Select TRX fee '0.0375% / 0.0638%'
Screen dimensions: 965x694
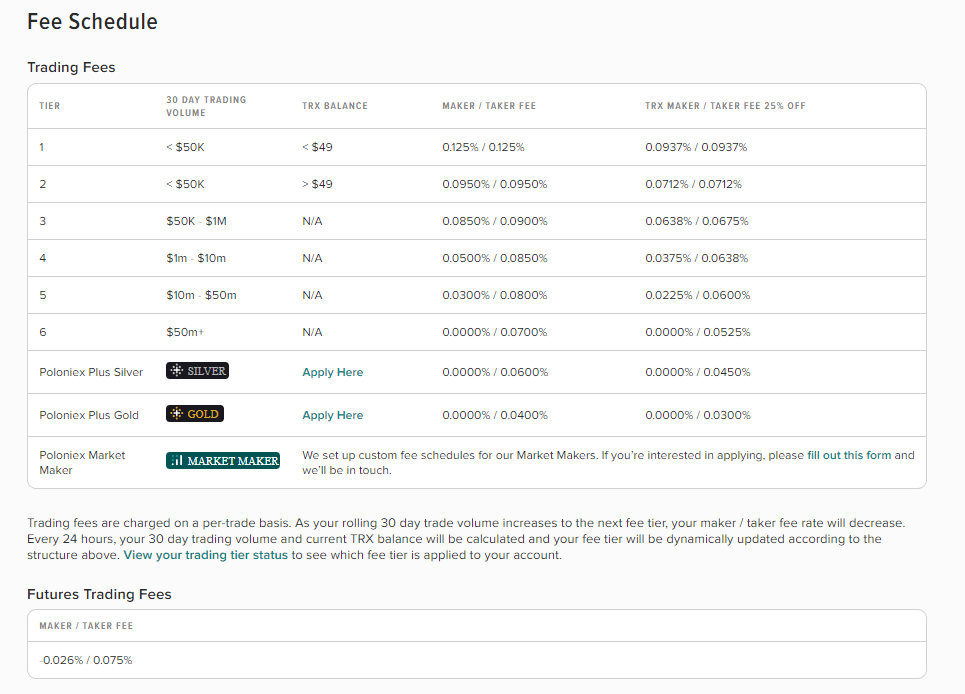697,258
